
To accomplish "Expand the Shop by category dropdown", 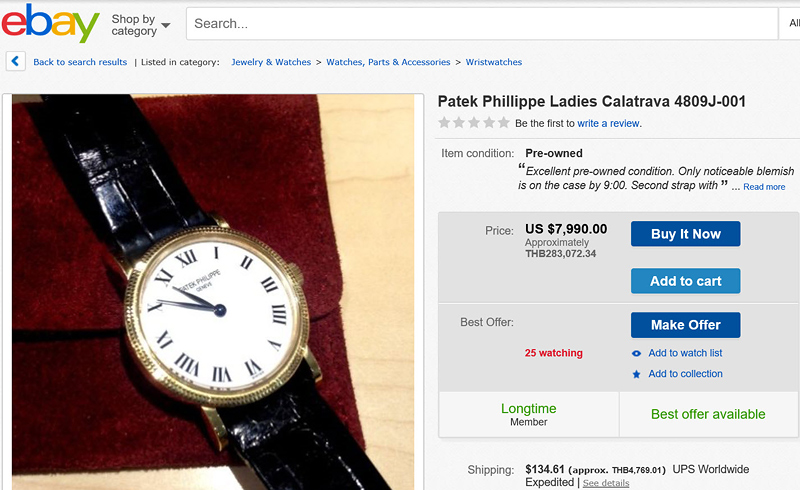I will coord(140,24).
